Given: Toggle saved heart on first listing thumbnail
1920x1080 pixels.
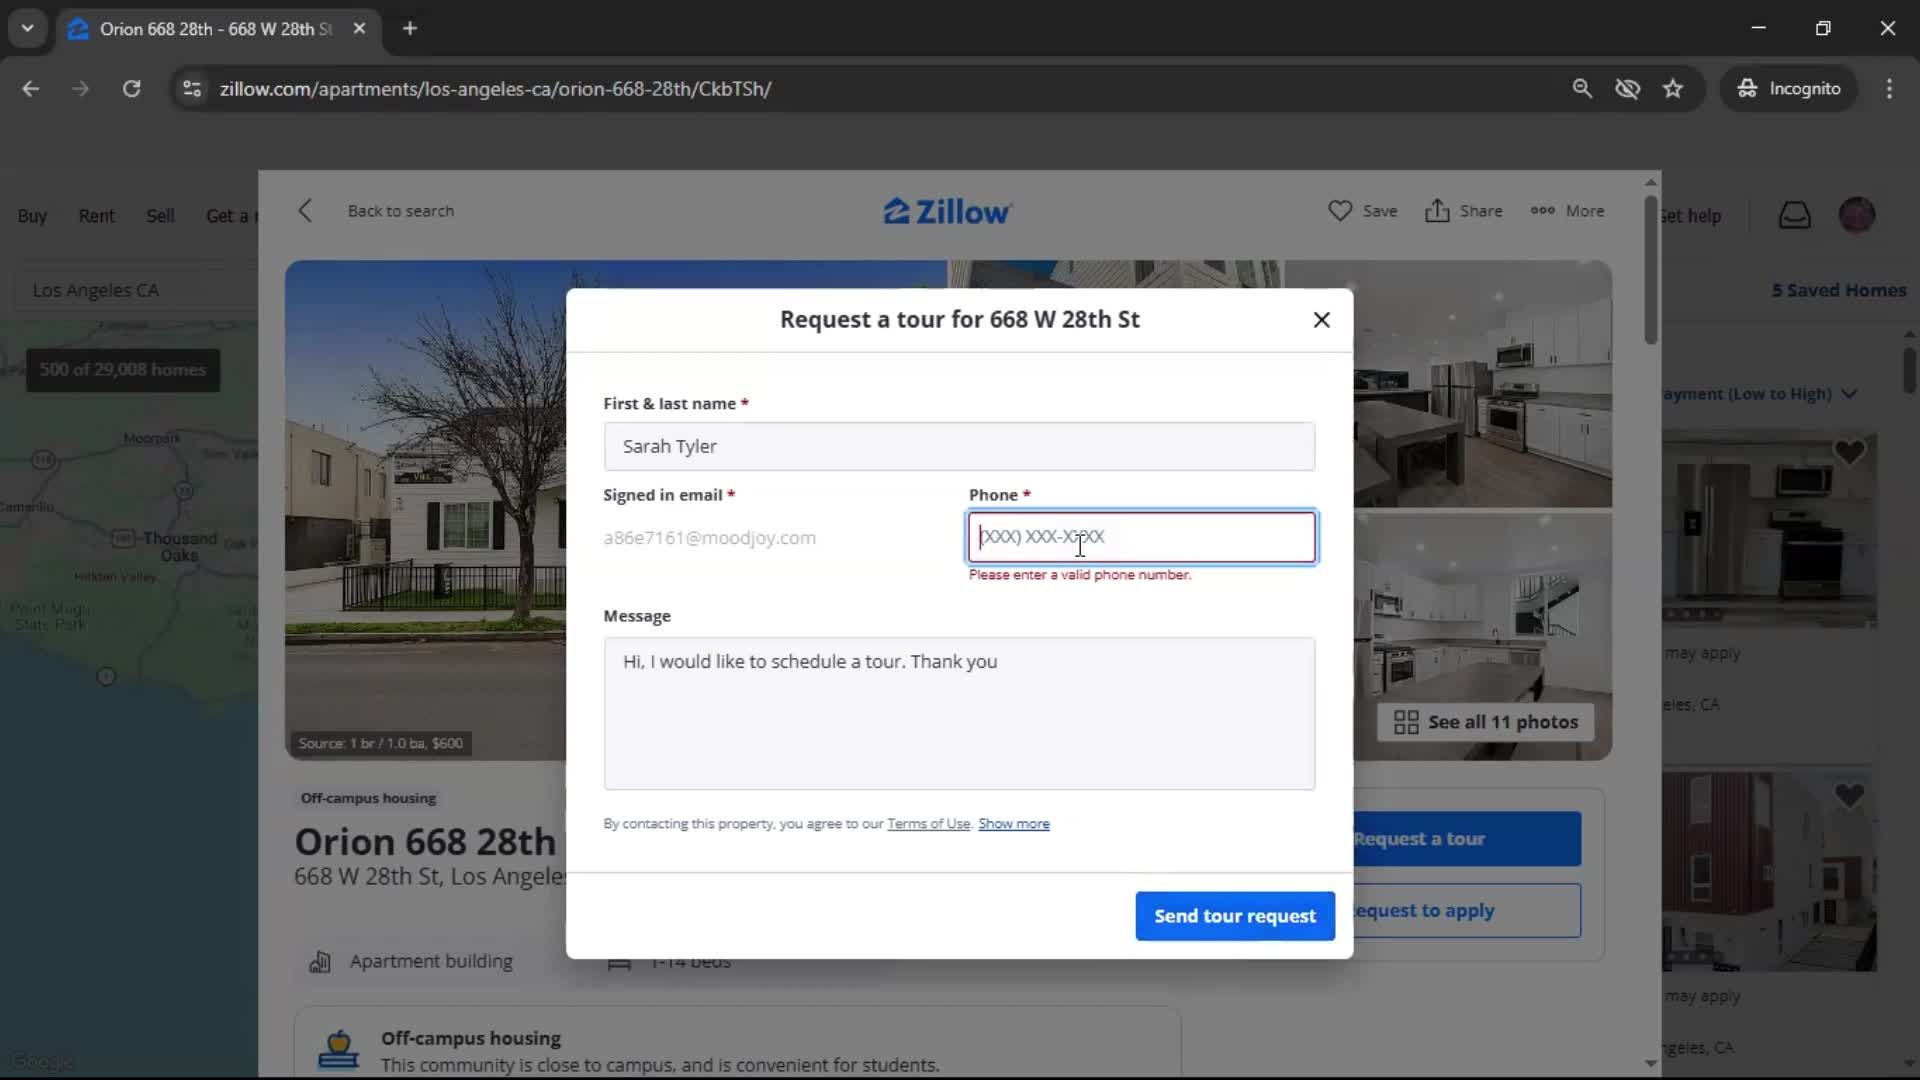Looking at the screenshot, I should pyautogui.click(x=1849, y=453).
